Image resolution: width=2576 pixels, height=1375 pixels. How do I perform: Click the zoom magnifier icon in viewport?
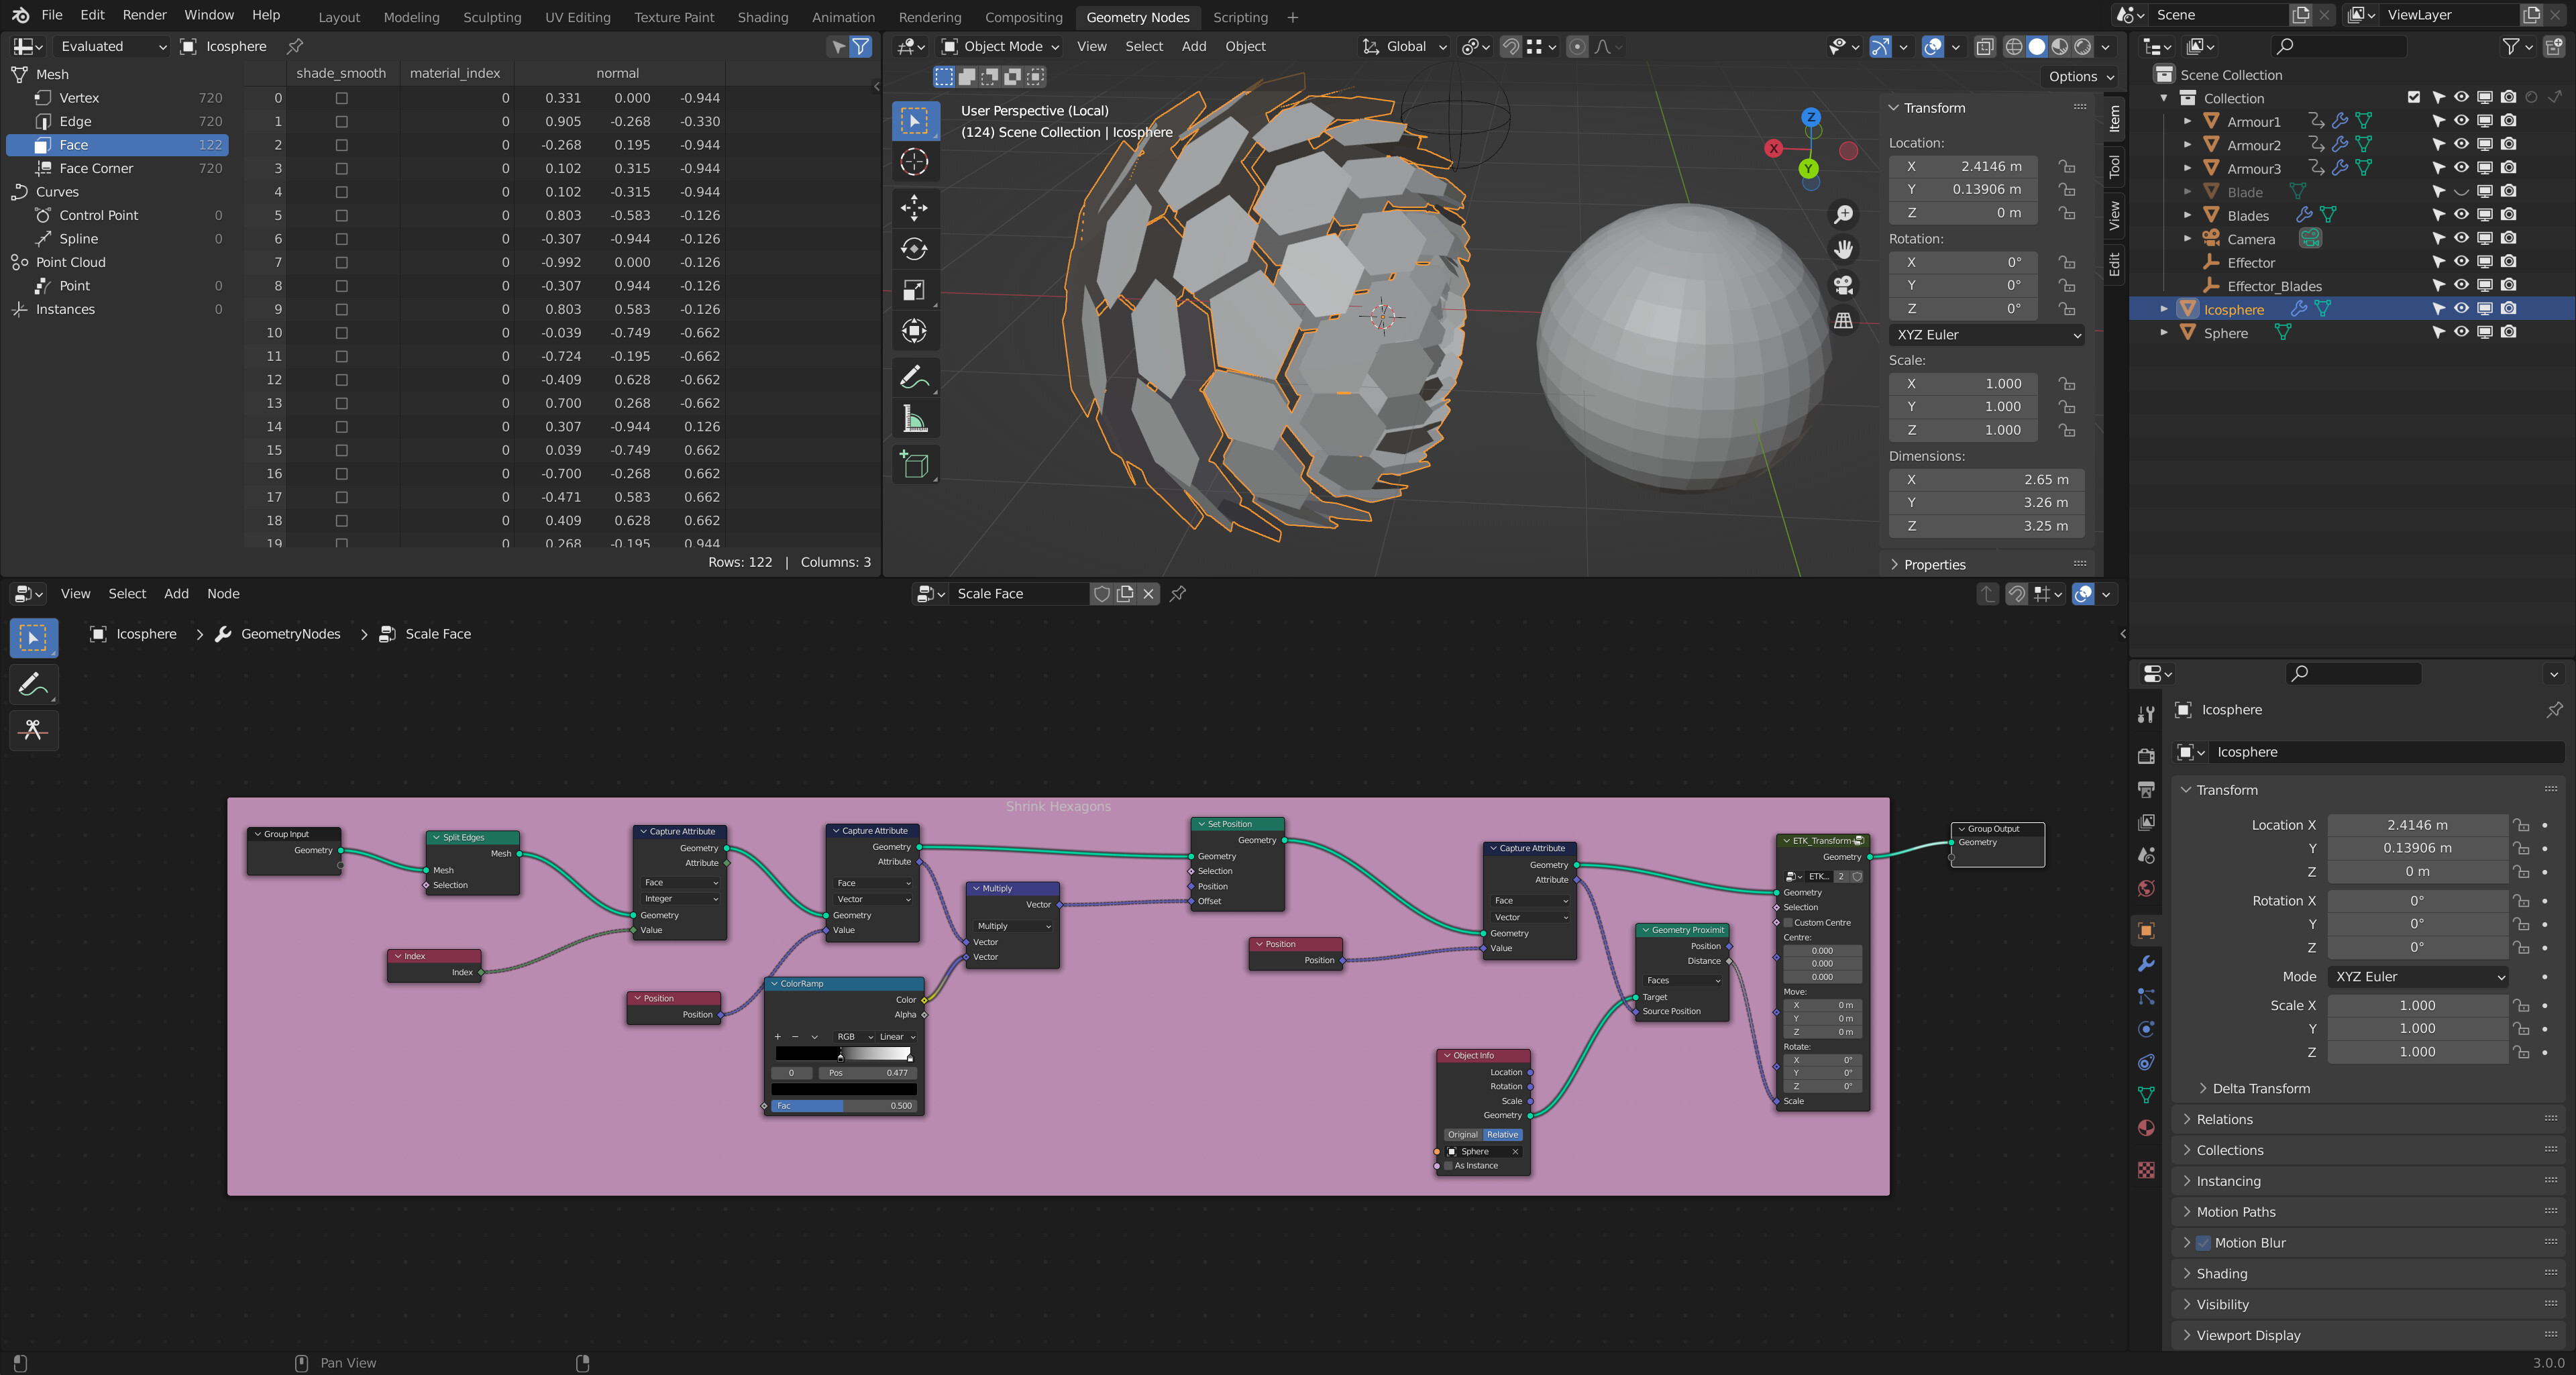[1843, 213]
